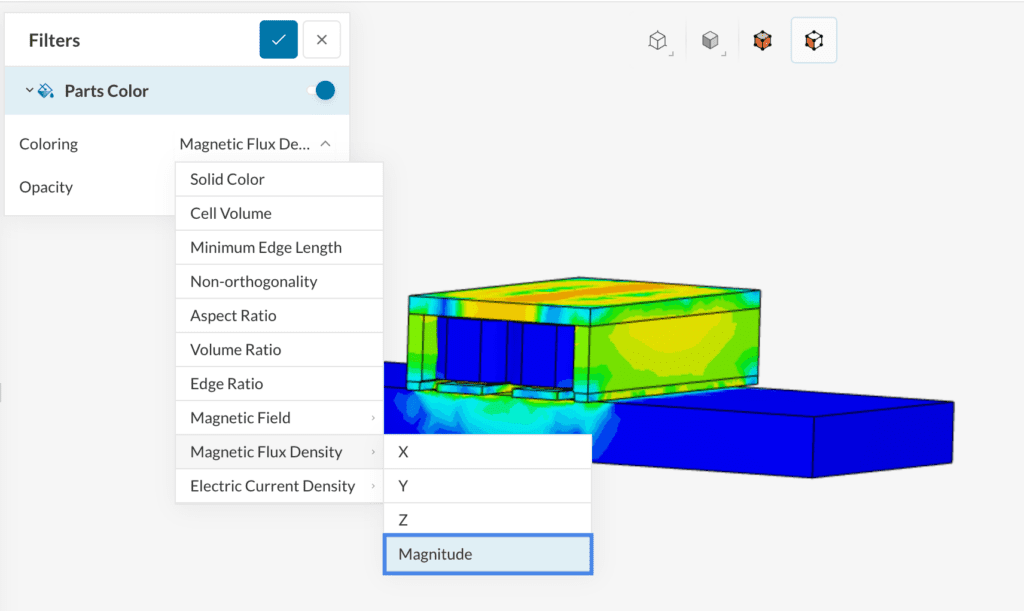Screen dimensions: 1024x611
Task: Select the solid gray cube view icon
Action: tap(712, 42)
